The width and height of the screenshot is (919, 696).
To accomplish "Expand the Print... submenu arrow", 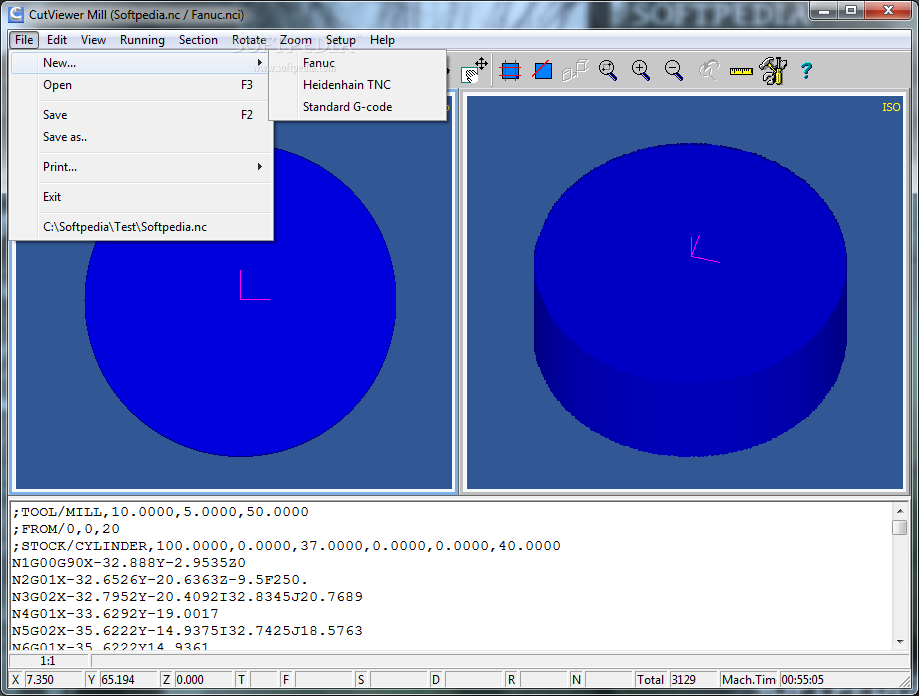I will [x=260, y=167].
